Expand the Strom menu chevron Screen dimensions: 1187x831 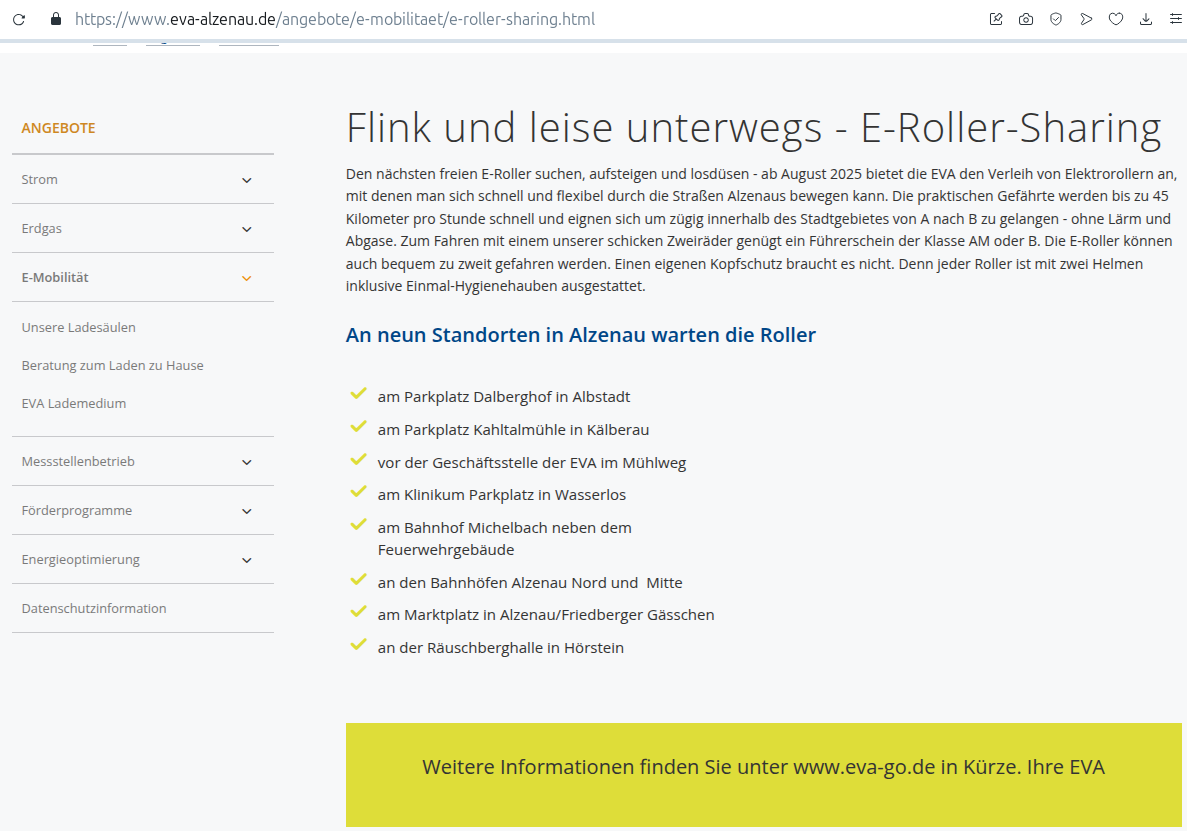[x=247, y=180]
